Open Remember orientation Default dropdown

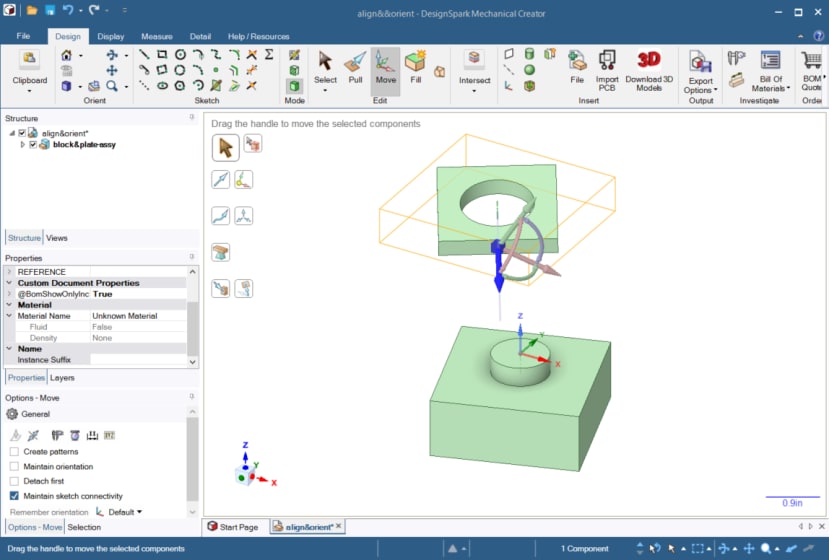[125, 512]
